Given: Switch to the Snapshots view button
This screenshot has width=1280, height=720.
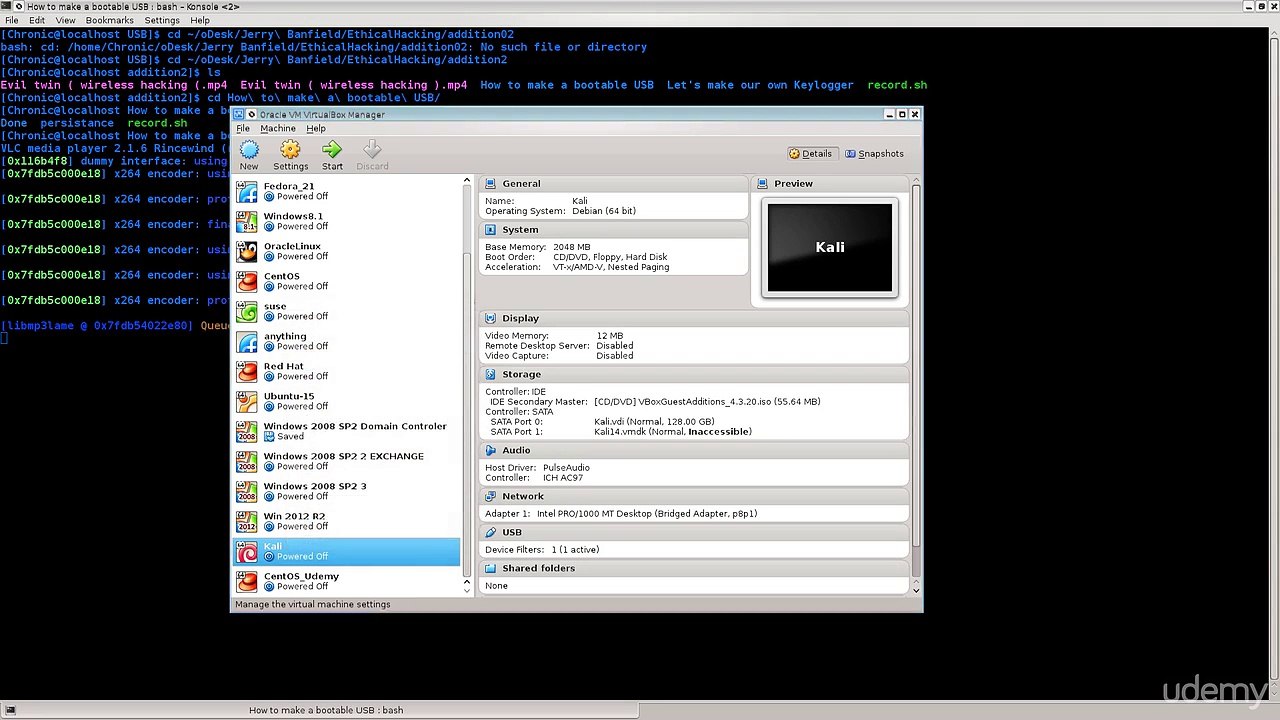Looking at the screenshot, I should [874, 154].
